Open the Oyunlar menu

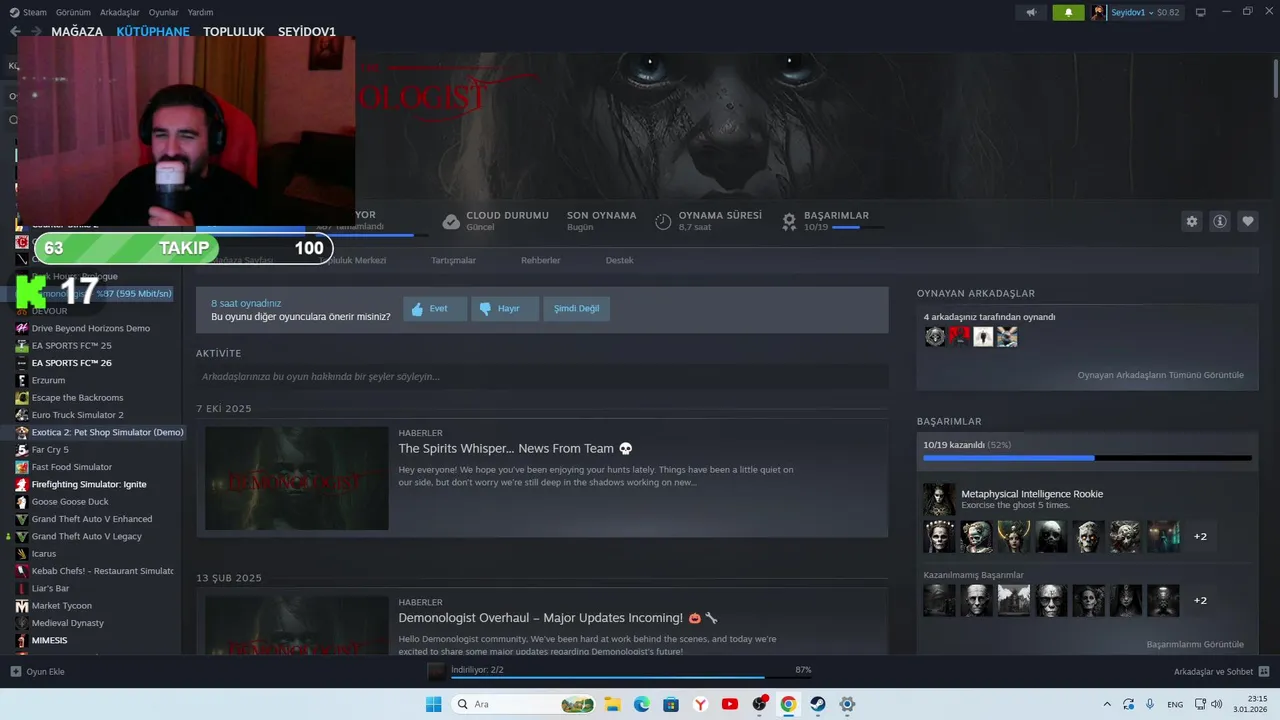coord(164,12)
